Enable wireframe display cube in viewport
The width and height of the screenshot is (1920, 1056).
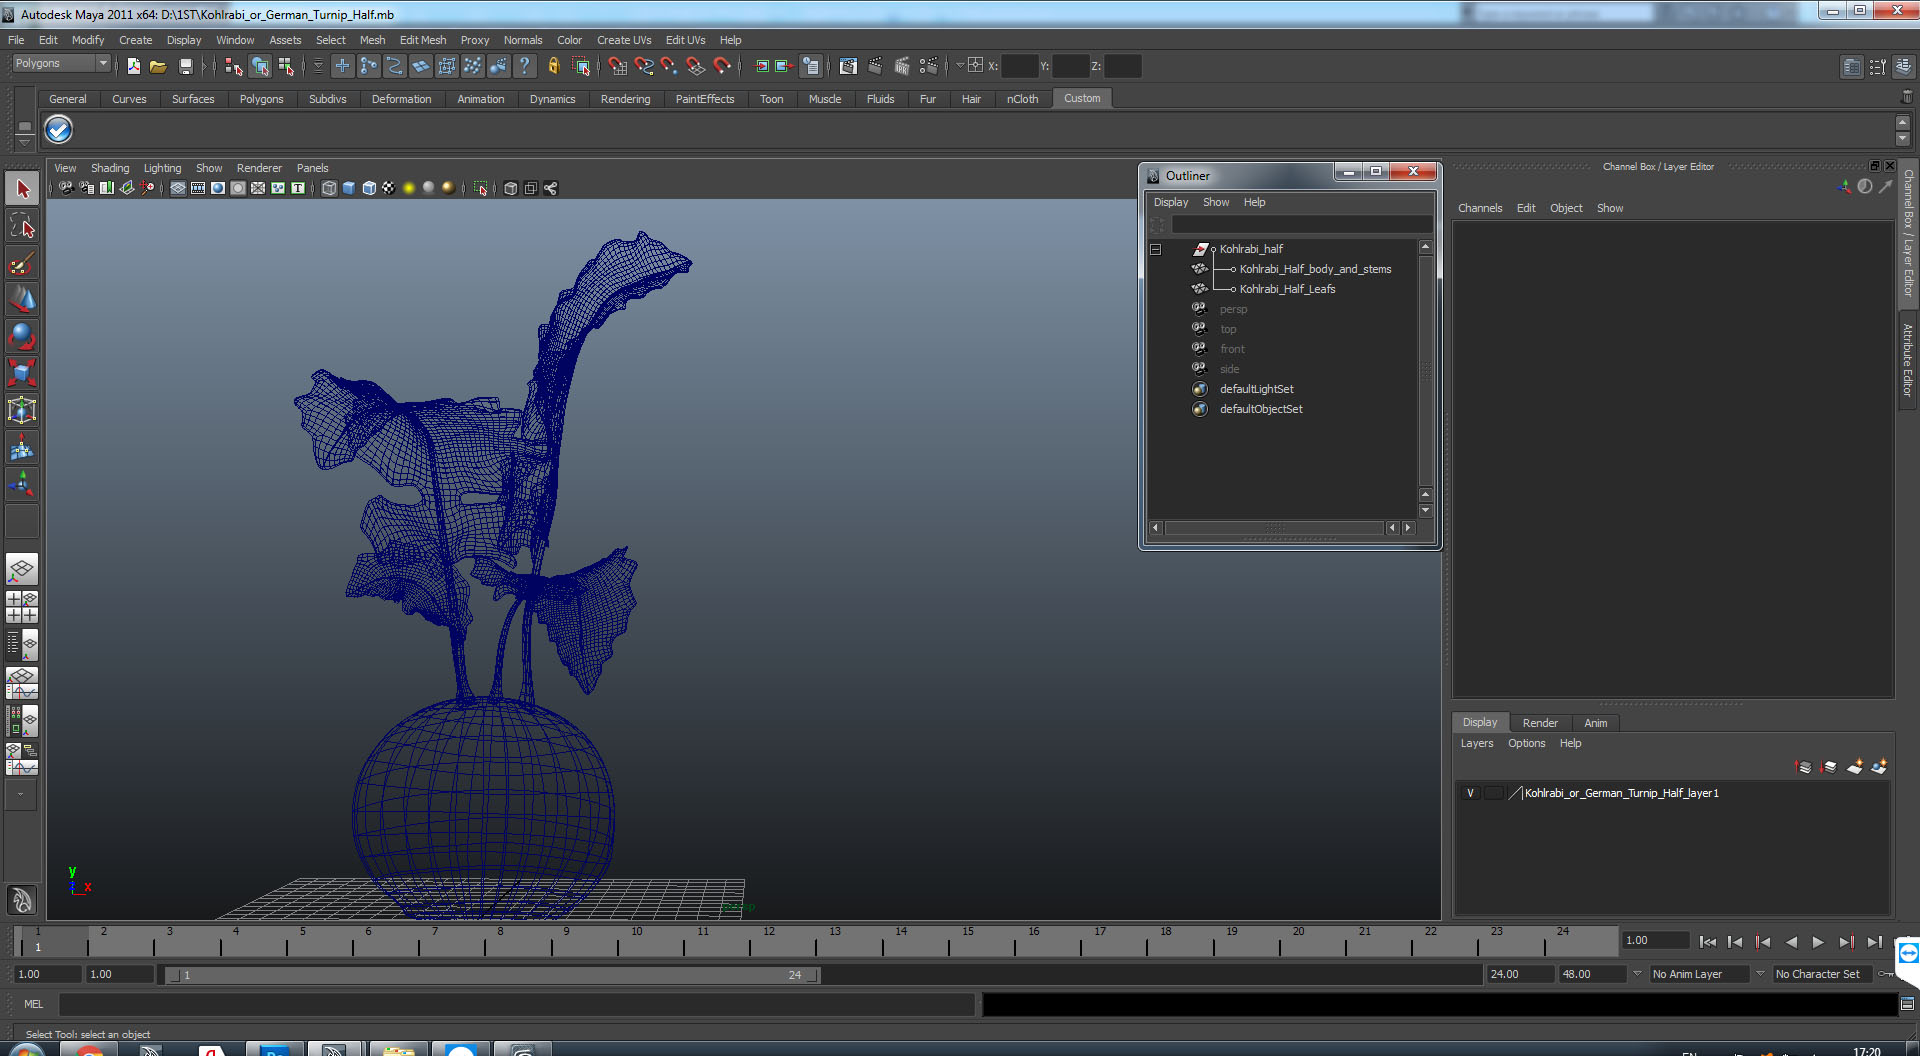click(329, 188)
